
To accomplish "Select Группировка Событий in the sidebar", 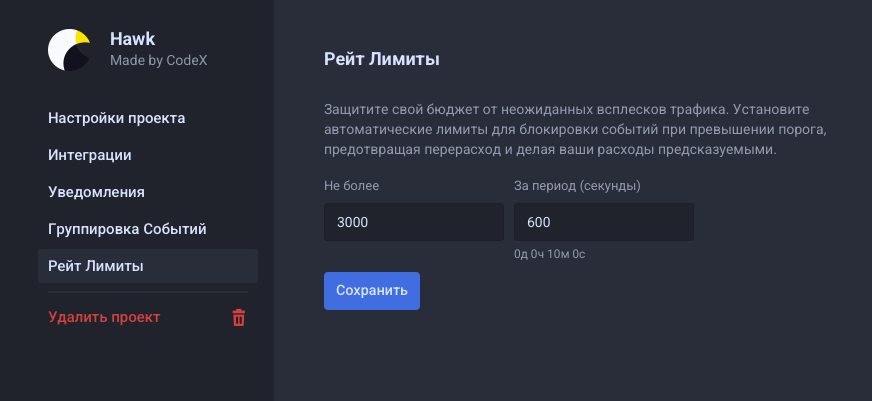I will click(x=127, y=229).
